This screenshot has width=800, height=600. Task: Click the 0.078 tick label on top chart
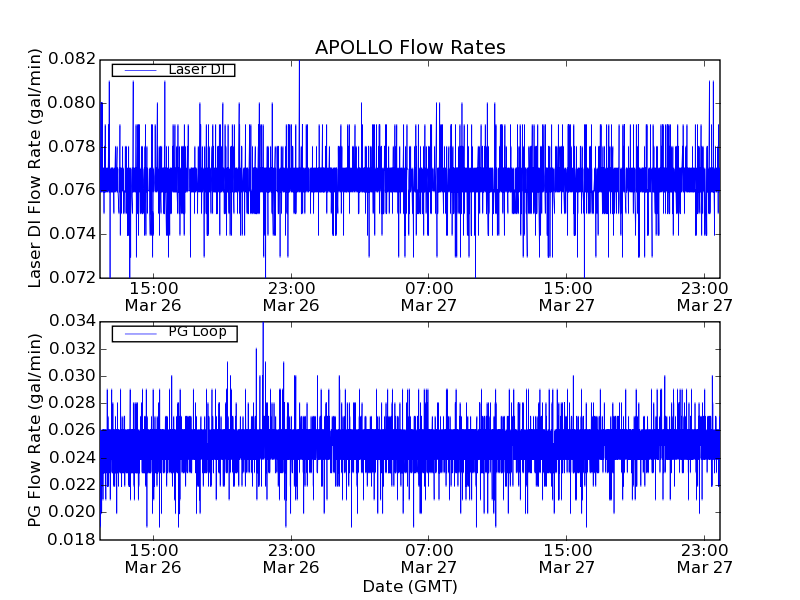(72, 147)
